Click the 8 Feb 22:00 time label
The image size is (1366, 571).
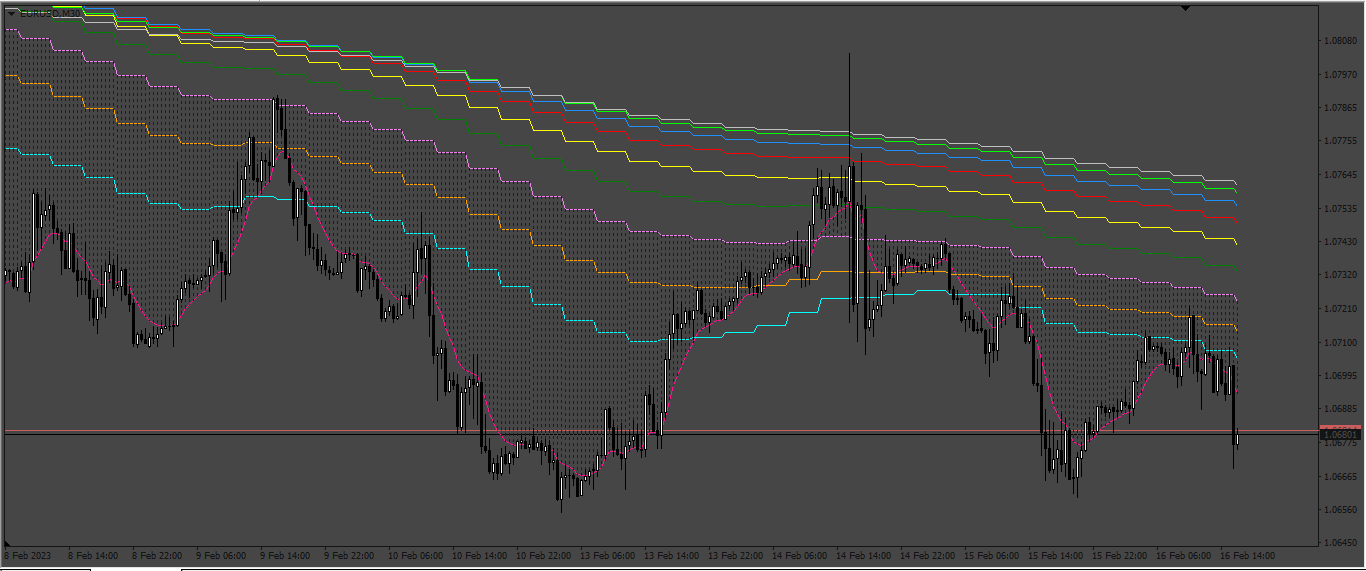(158, 554)
